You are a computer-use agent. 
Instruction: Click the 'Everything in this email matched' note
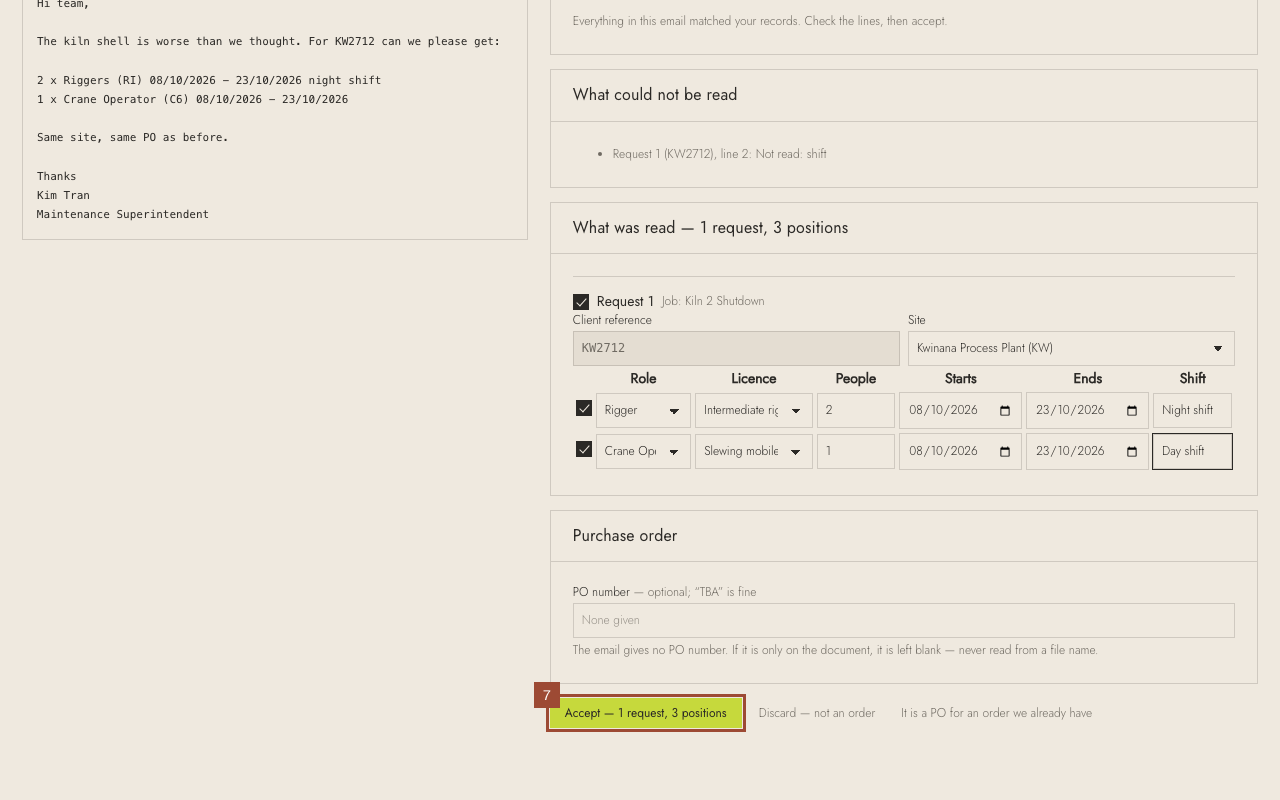tap(760, 21)
